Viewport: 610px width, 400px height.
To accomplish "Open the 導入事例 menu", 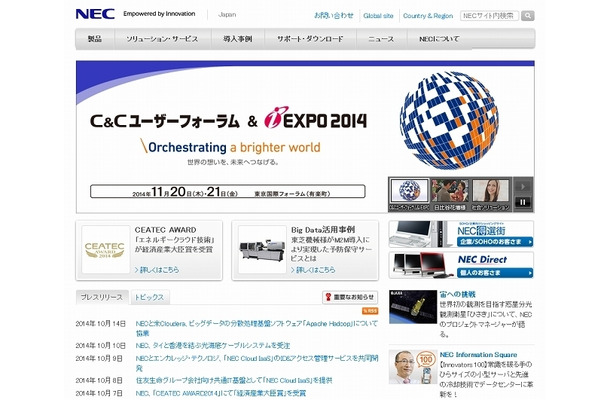I will 238,39.
